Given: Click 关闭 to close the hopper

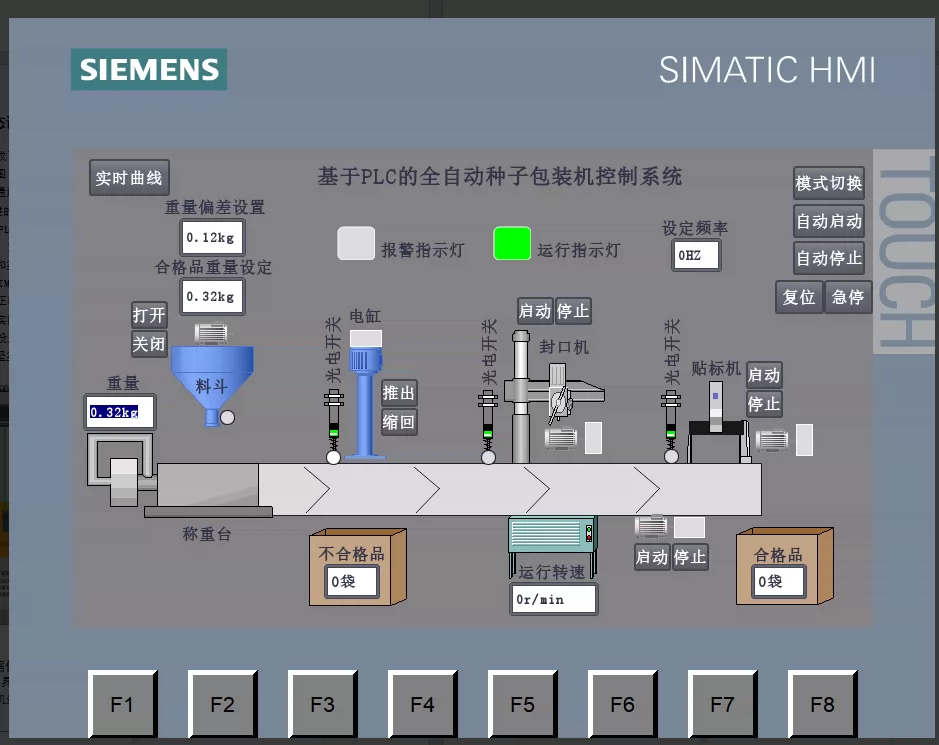Looking at the screenshot, I should pyautogui.click(x=149, y=344).
